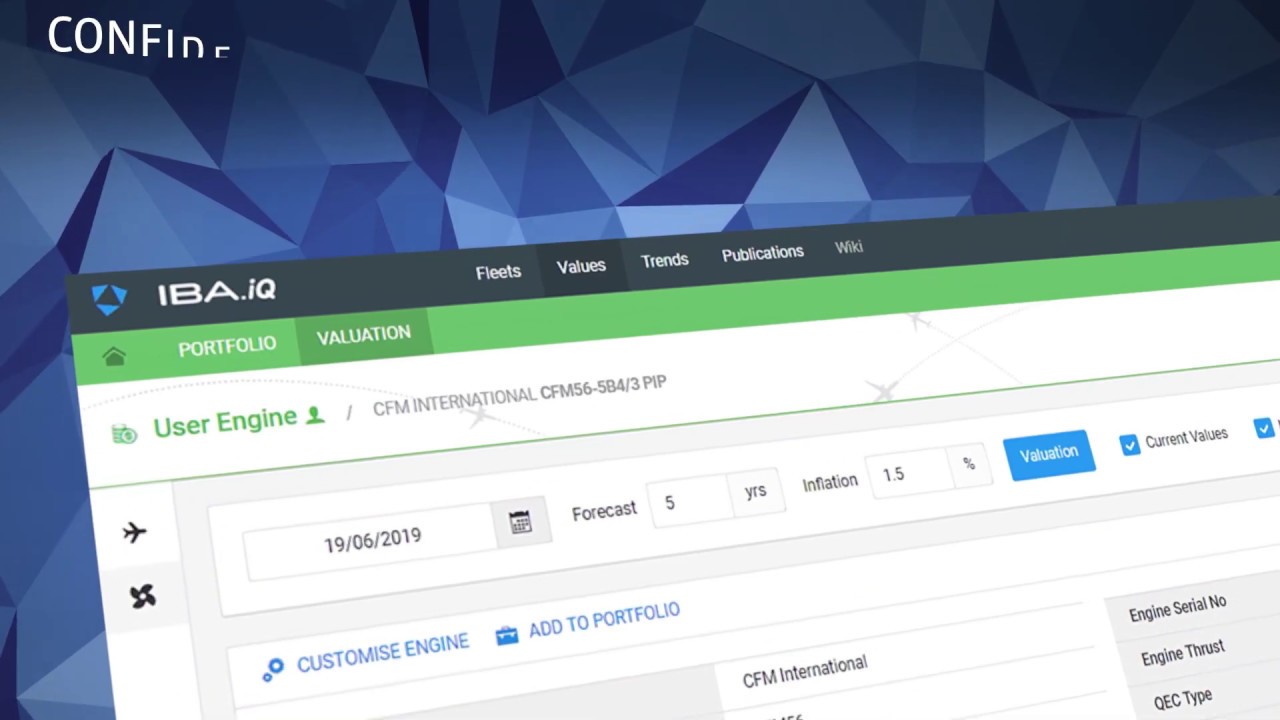Click the Forecast years input field

tap(691, 500)
